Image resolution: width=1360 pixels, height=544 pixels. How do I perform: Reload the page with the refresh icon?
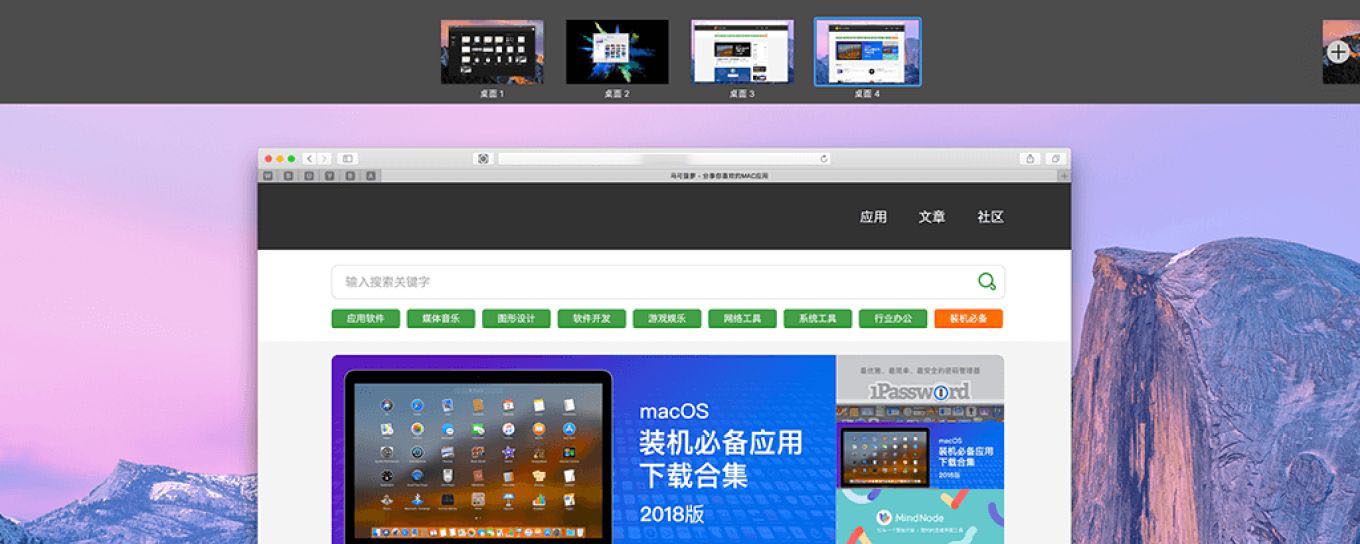click(824, 158)
